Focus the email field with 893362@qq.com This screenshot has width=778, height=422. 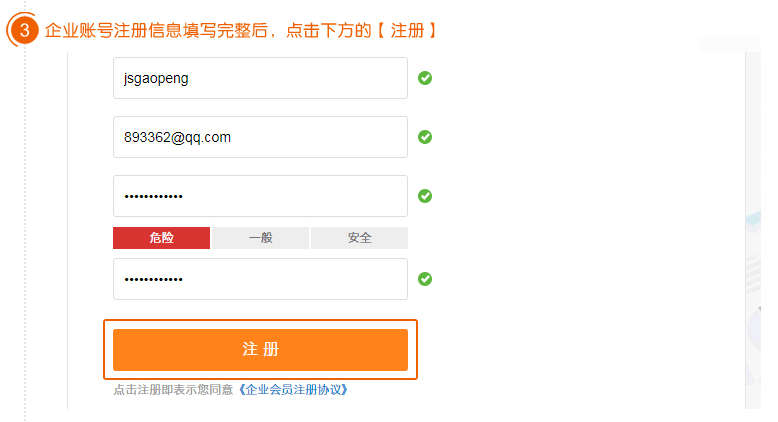coord(260,137)
